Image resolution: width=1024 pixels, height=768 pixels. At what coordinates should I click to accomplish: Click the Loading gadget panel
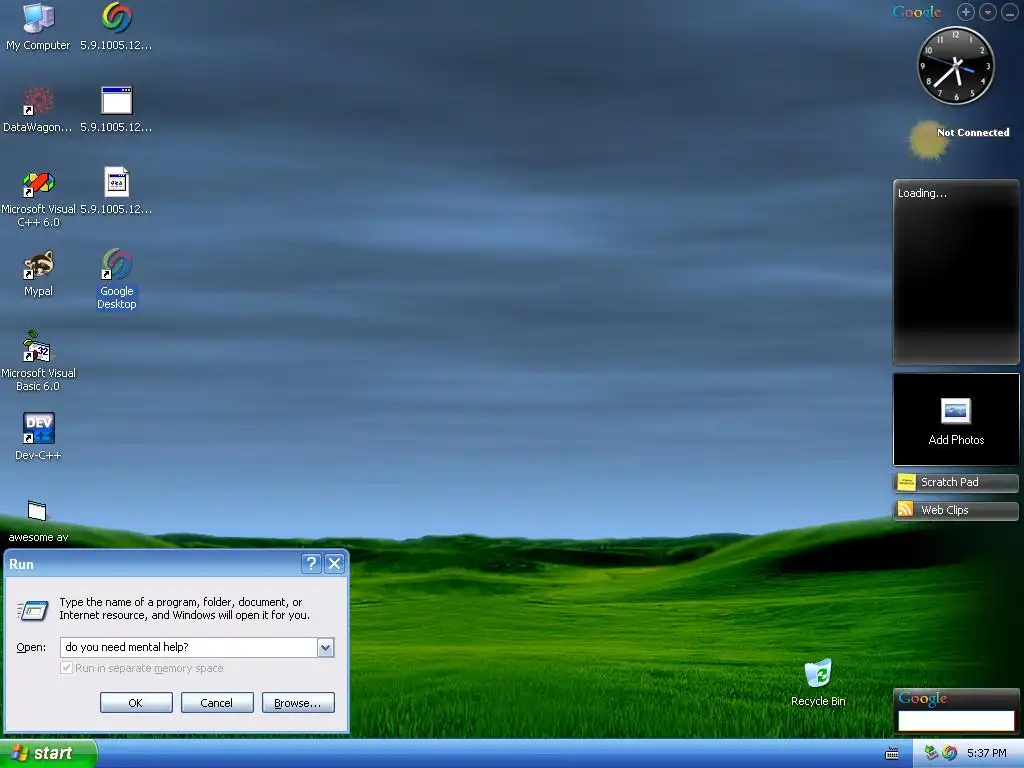coord(955,272)
